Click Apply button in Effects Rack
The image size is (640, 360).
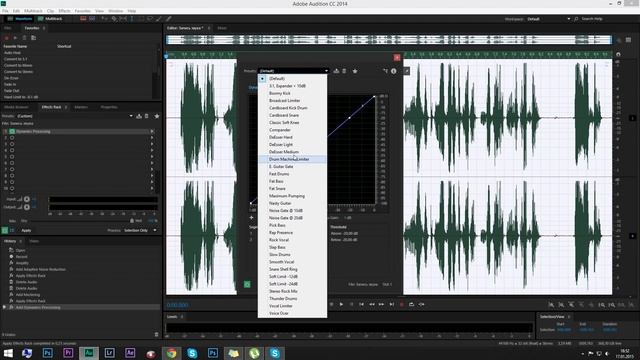click(x=26, y=230)
